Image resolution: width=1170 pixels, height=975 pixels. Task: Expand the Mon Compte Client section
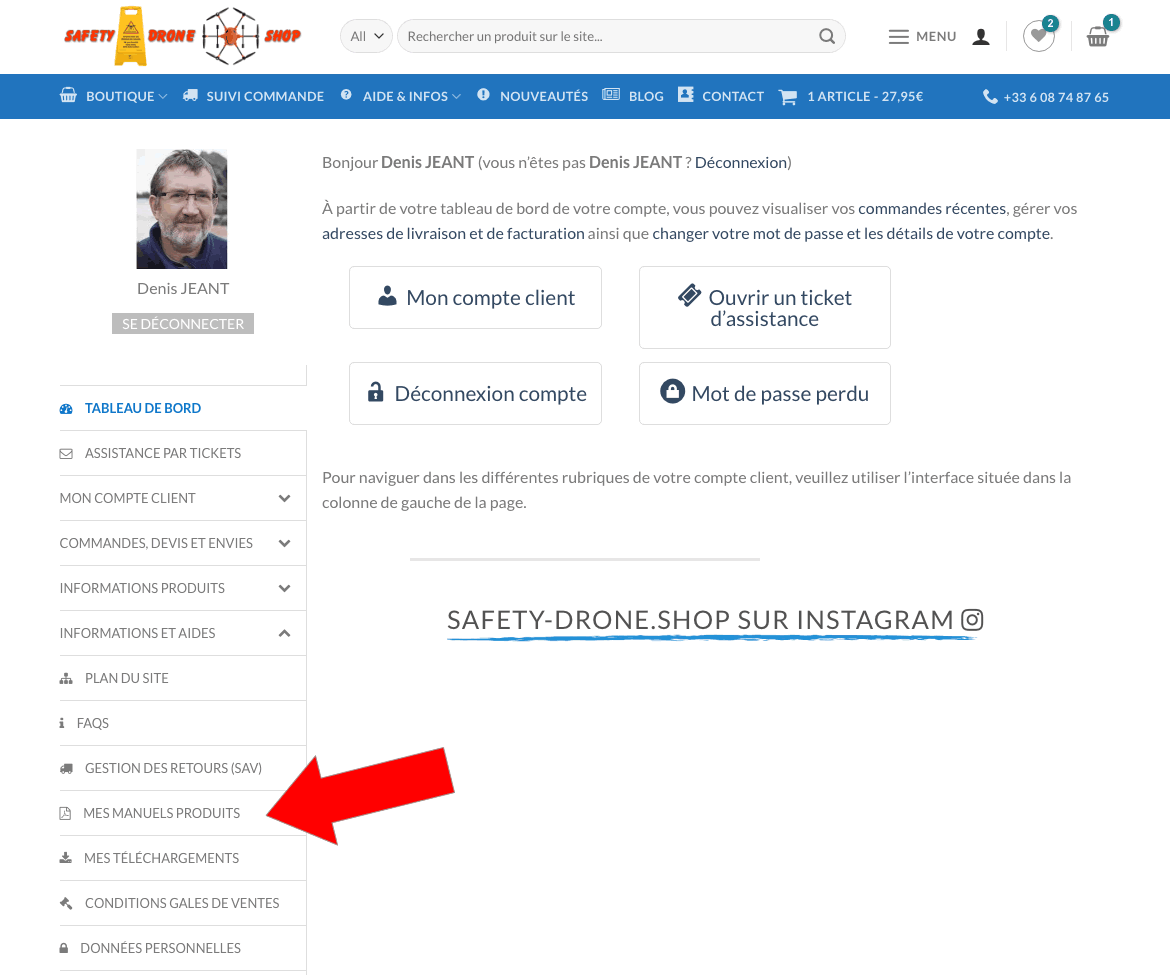coord(284,498)
